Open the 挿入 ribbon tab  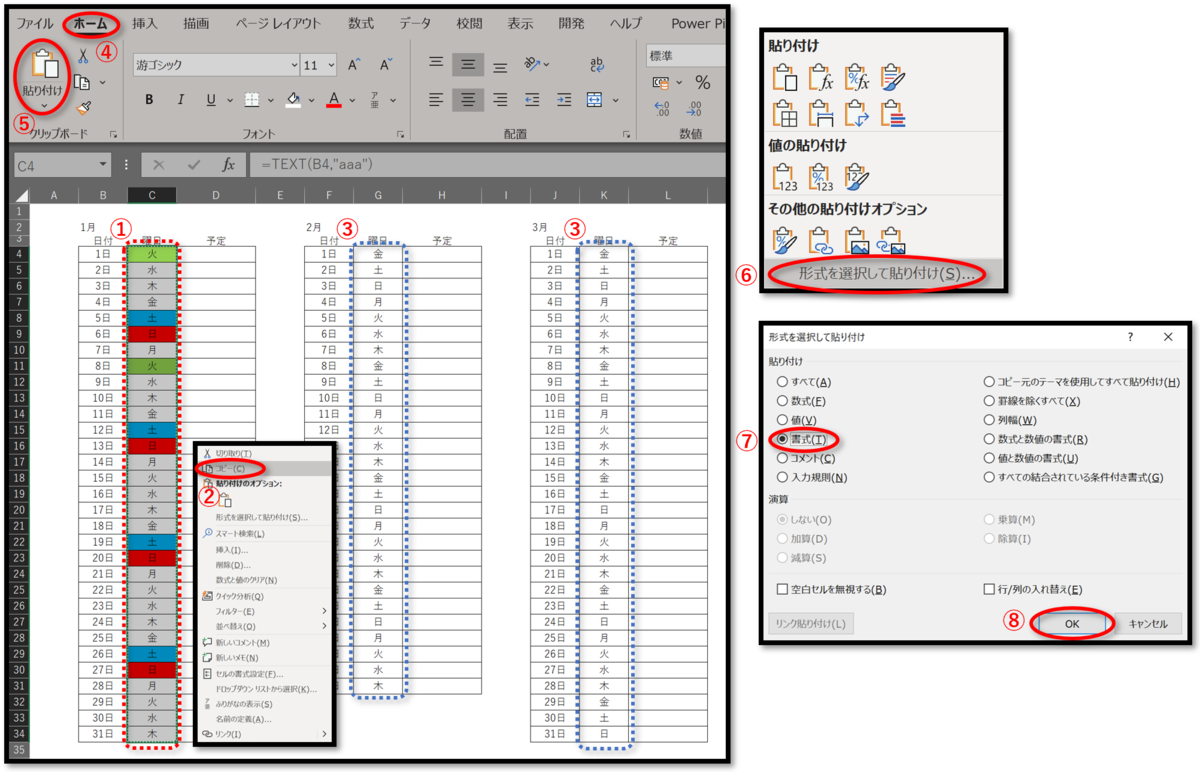point(144,23)
